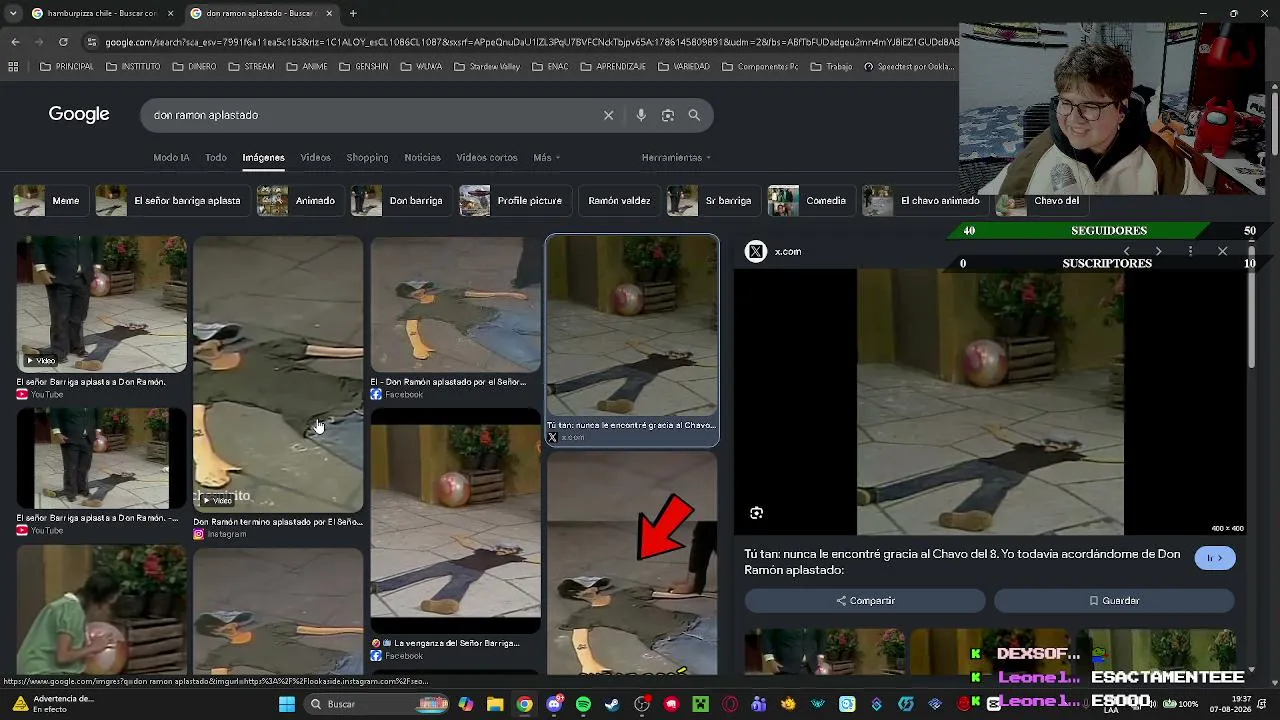The image size is (1280, 720).
Task: Switch to the hamburpizza chile tab
Action: click(100, 13)
